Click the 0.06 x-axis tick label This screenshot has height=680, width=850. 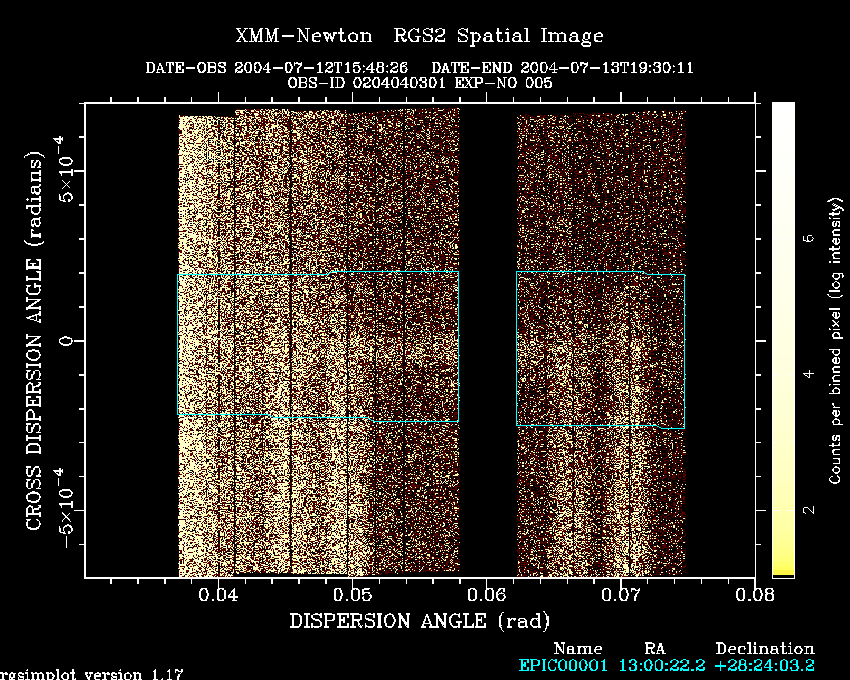tap(486, 595)
